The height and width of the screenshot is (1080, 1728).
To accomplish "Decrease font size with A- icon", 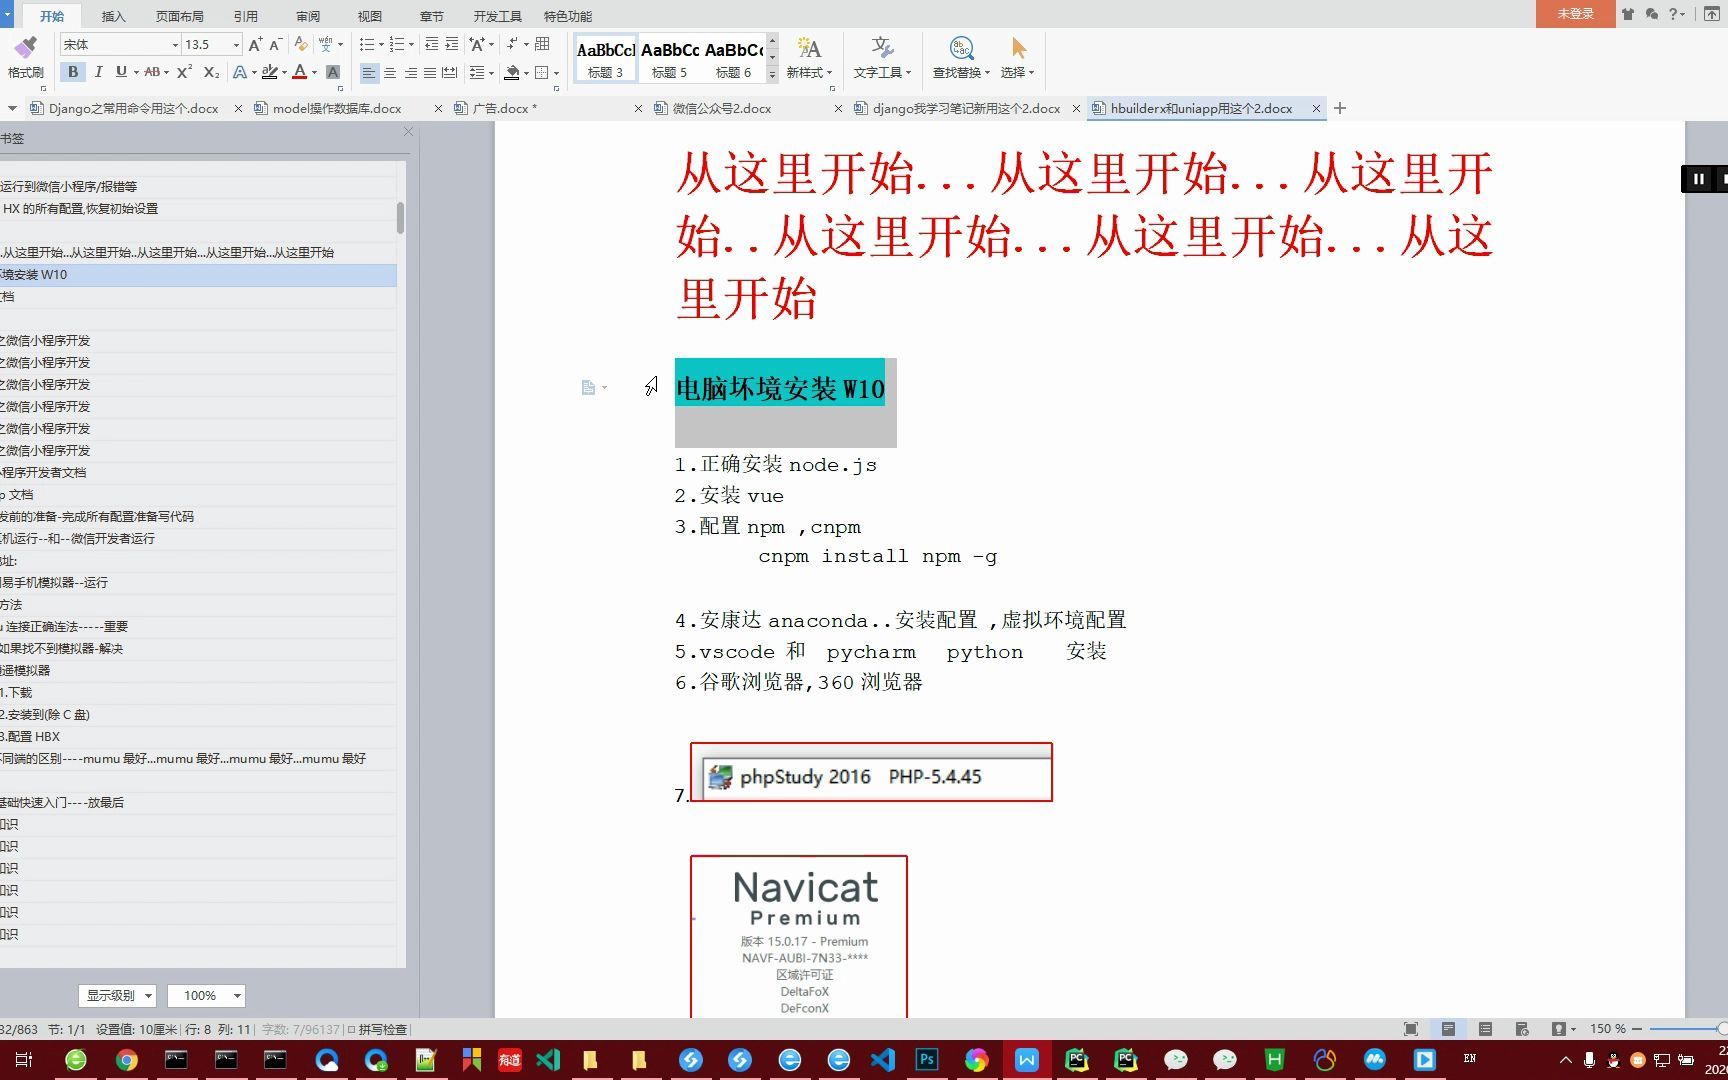I will coord(276,44).
